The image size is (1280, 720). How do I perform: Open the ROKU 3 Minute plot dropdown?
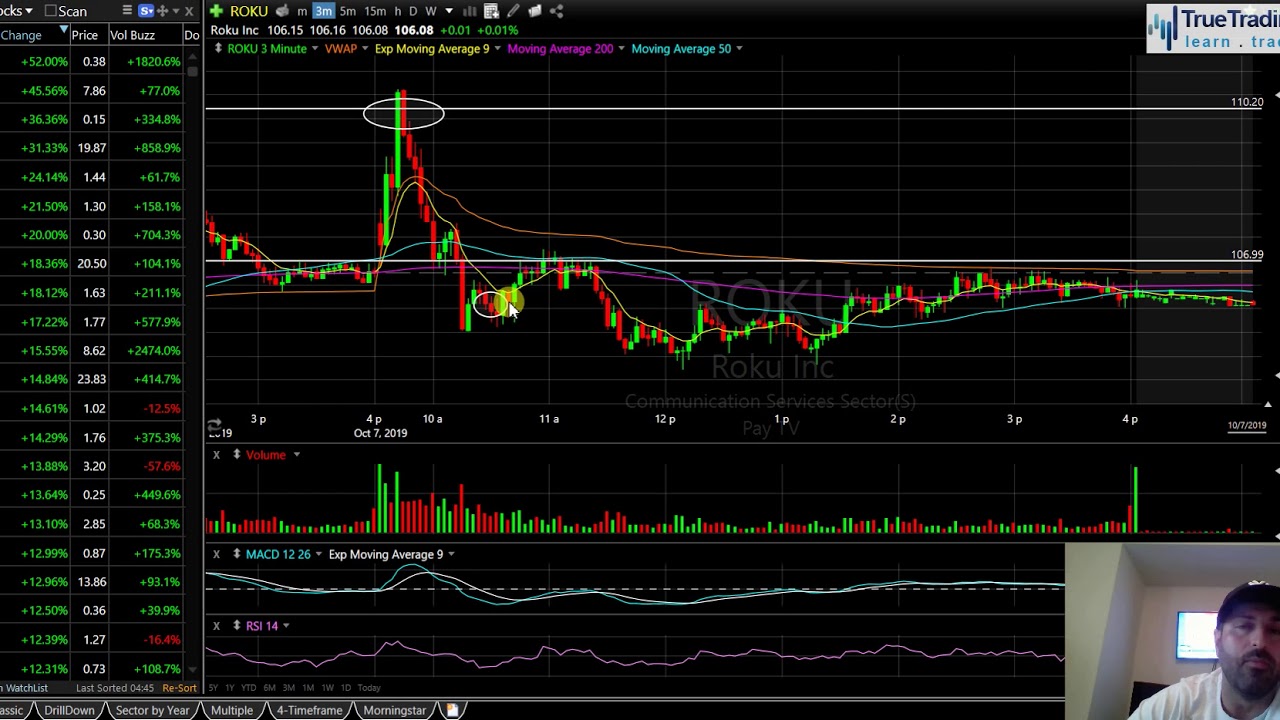point(314,49)
